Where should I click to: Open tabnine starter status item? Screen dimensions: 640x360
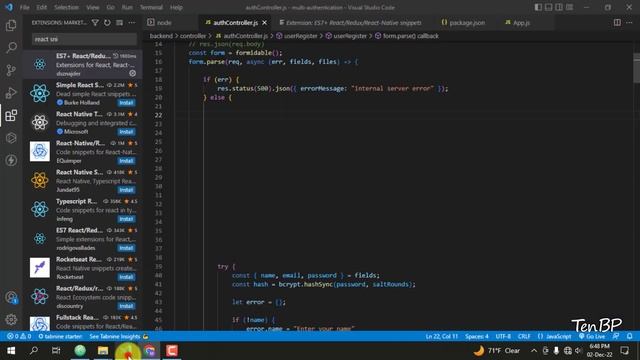pos(60,336)
